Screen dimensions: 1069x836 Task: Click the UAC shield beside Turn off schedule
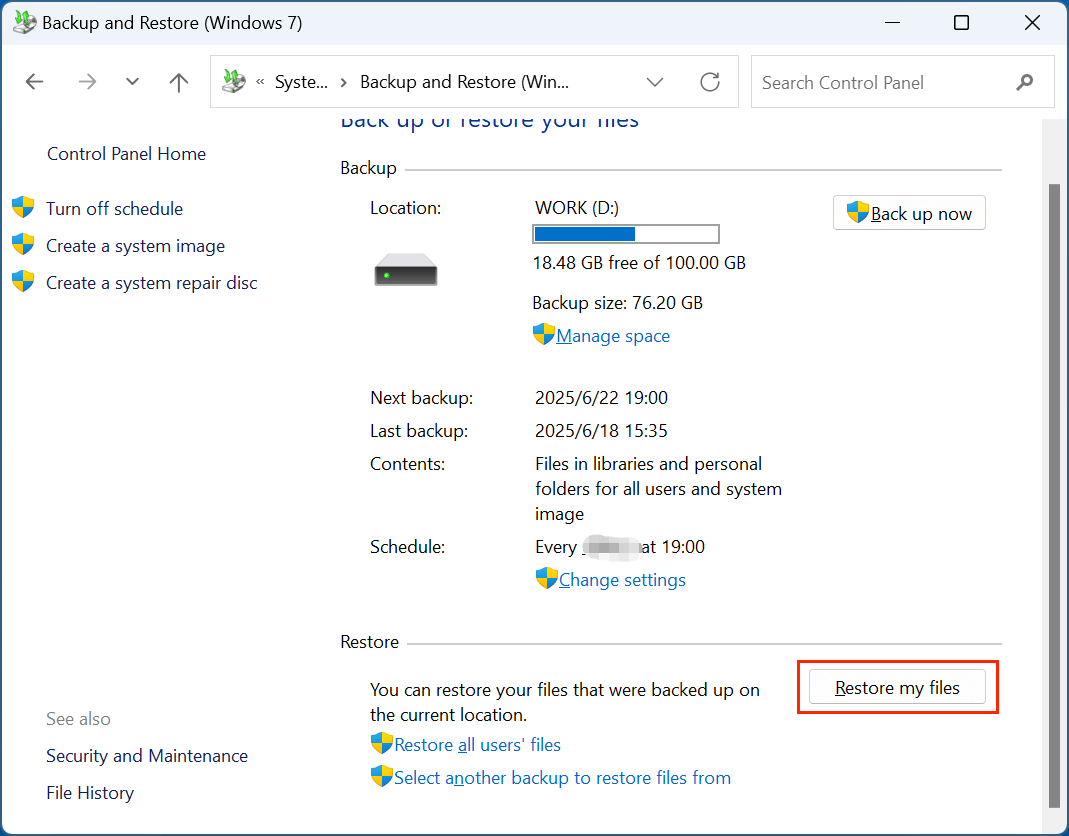(23, 208)
